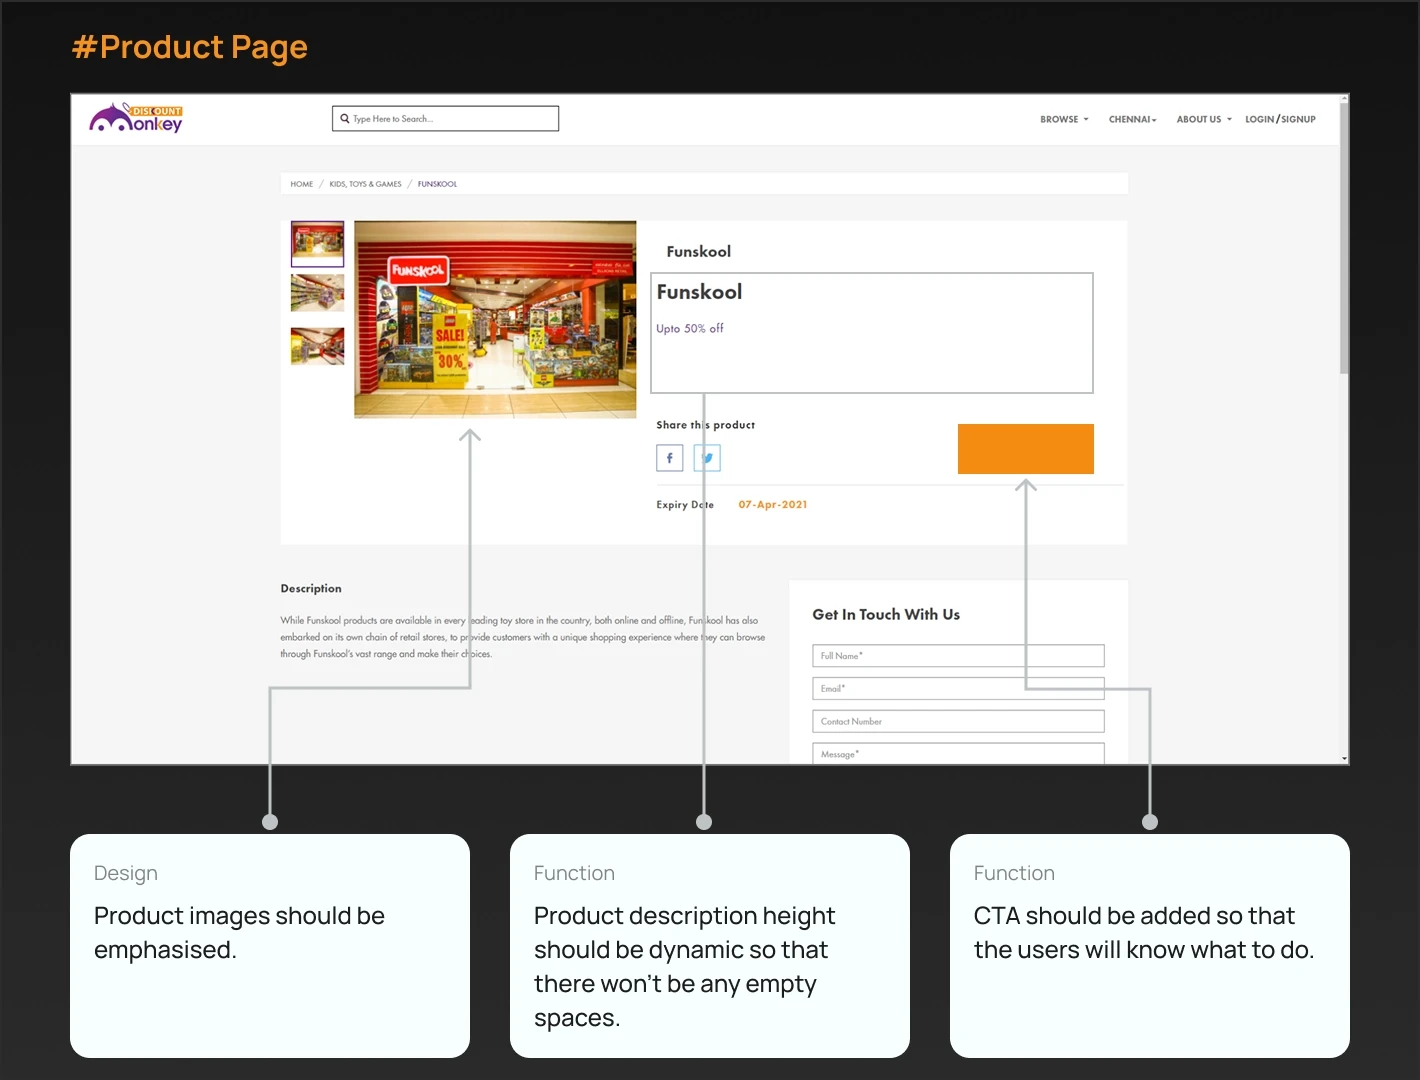Share product on Twitter icon
This screenshot has height=1080, width=1420.
707,458
